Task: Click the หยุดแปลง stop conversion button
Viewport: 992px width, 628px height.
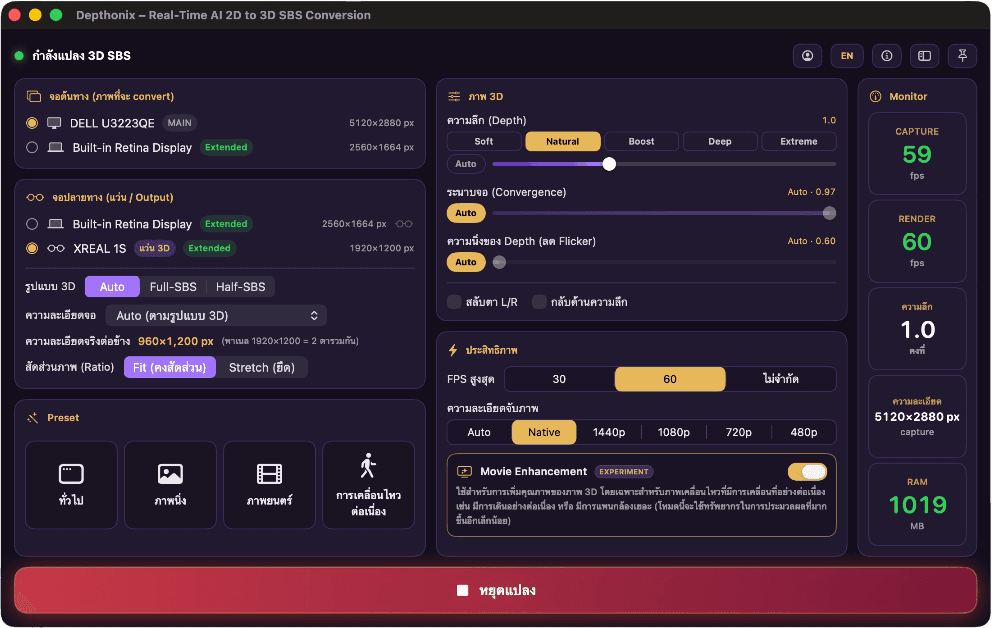Action: 496,590
